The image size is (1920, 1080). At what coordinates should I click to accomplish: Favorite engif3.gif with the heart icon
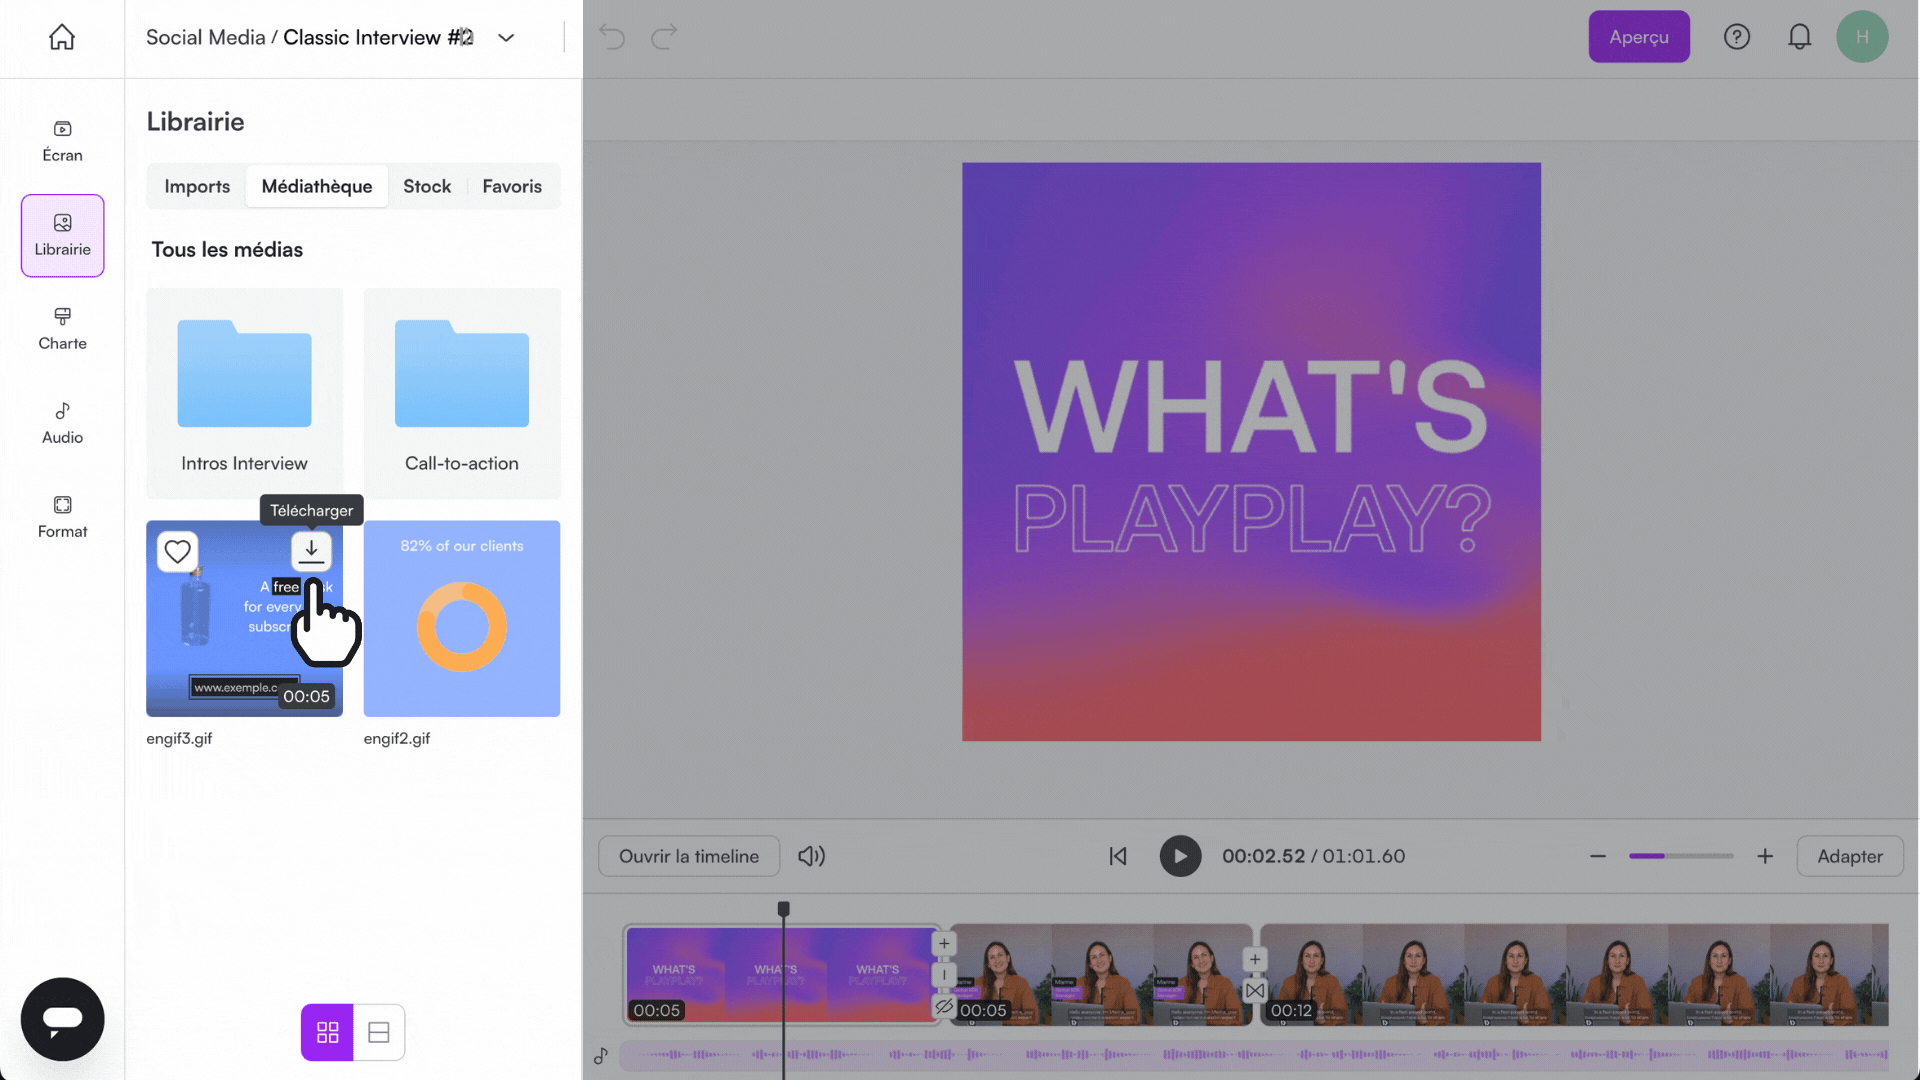(178, 551)
